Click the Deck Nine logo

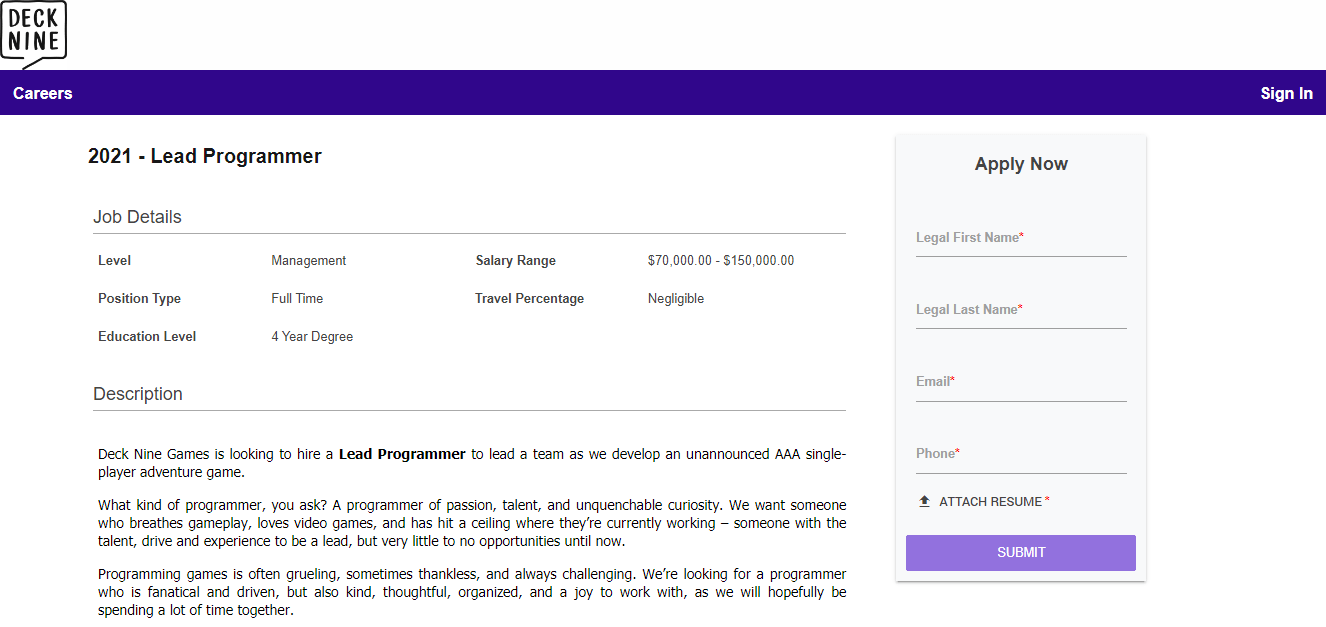click(x=34, y=34)
